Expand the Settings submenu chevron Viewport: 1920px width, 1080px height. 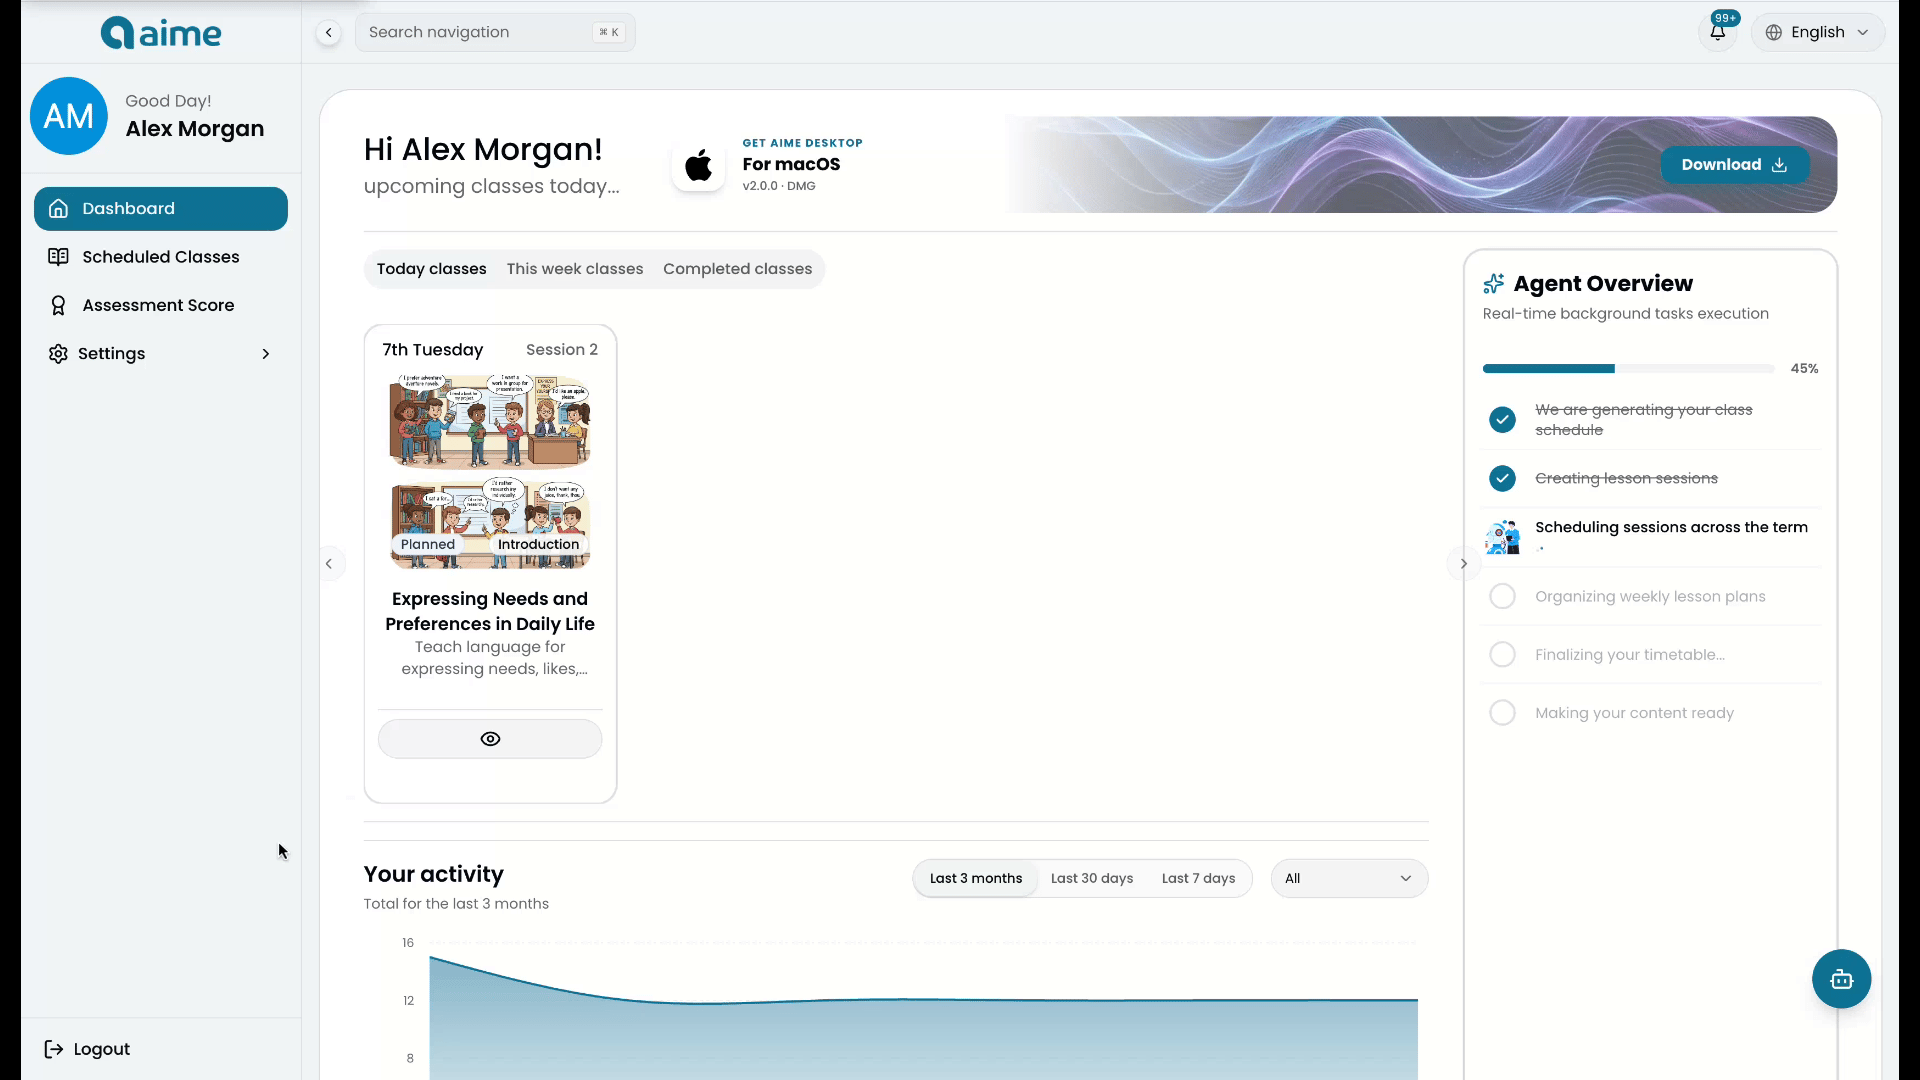266,354
